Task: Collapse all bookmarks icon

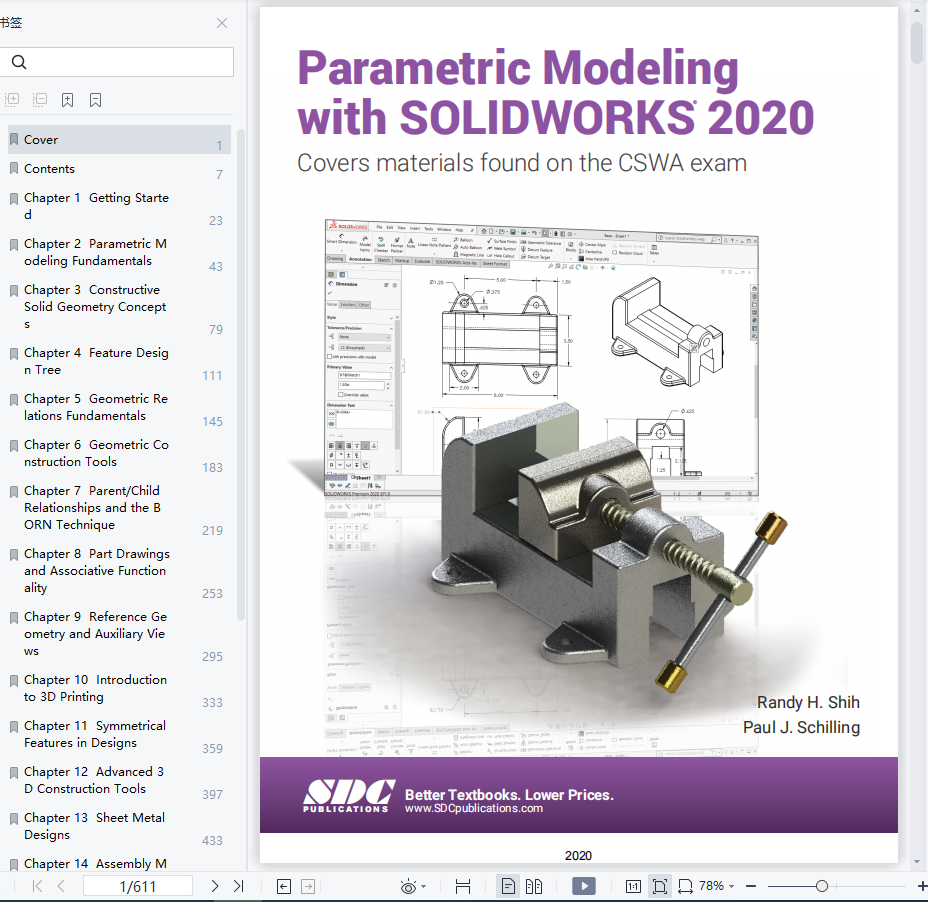Action: 40,99
